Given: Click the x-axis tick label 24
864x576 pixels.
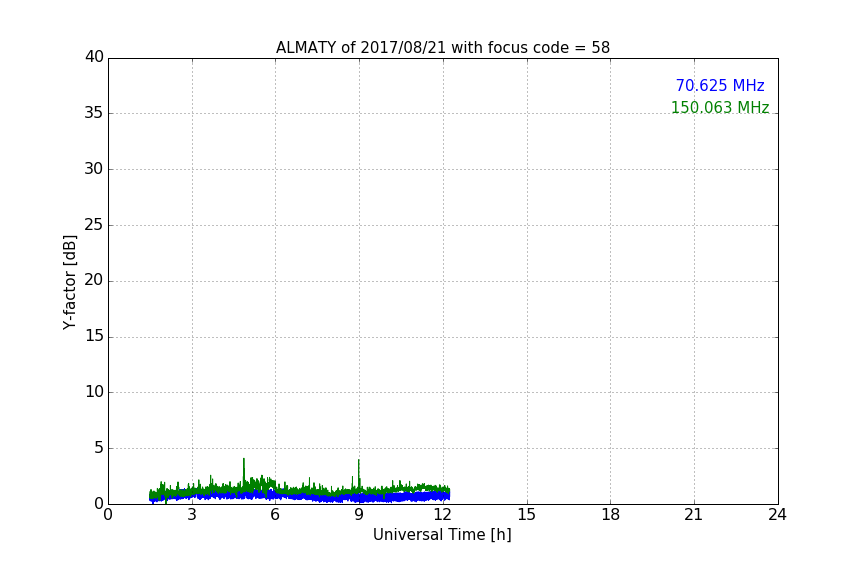Looking at the screenshot, I should [x=777, y=515].
